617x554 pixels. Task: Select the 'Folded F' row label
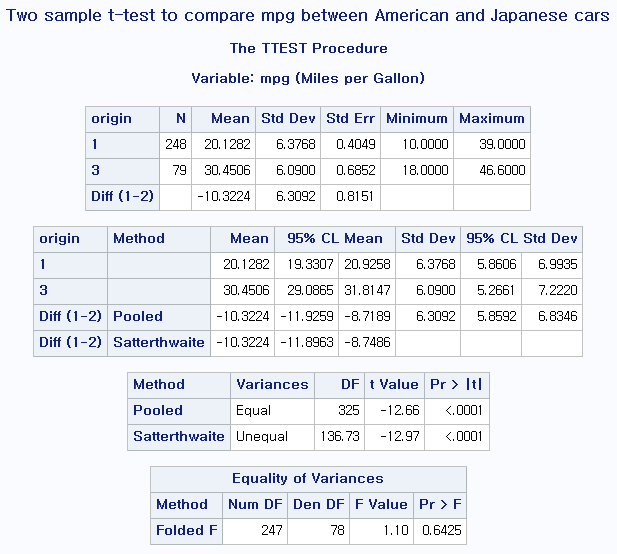click(x=187, y=530)
